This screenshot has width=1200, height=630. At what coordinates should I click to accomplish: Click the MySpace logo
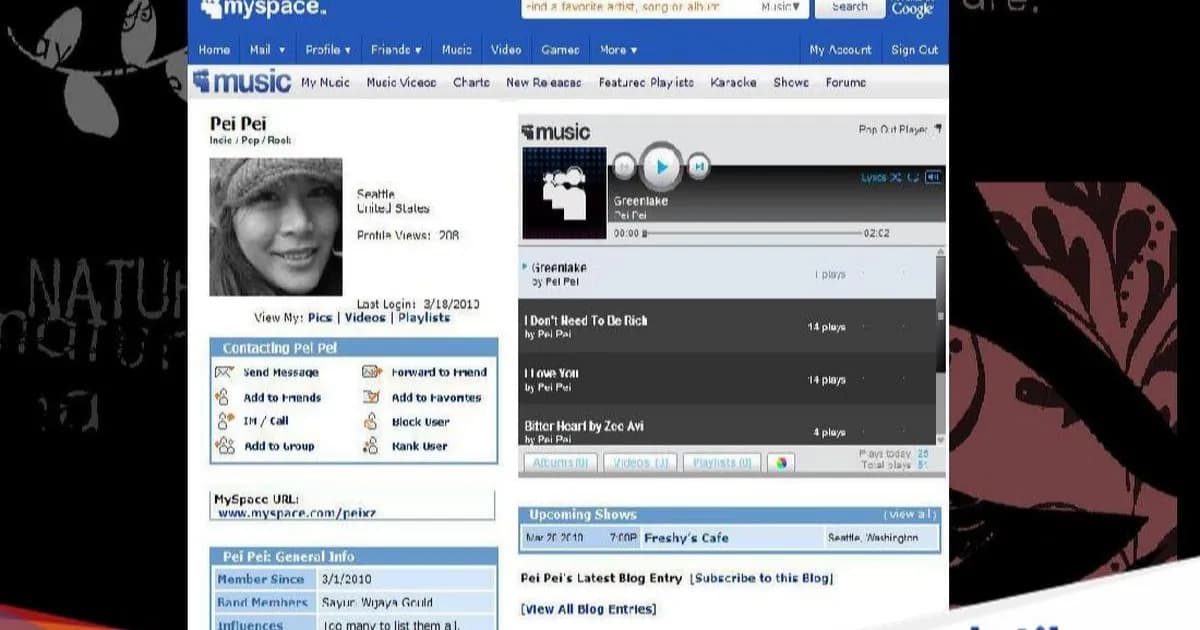(263, 9)
